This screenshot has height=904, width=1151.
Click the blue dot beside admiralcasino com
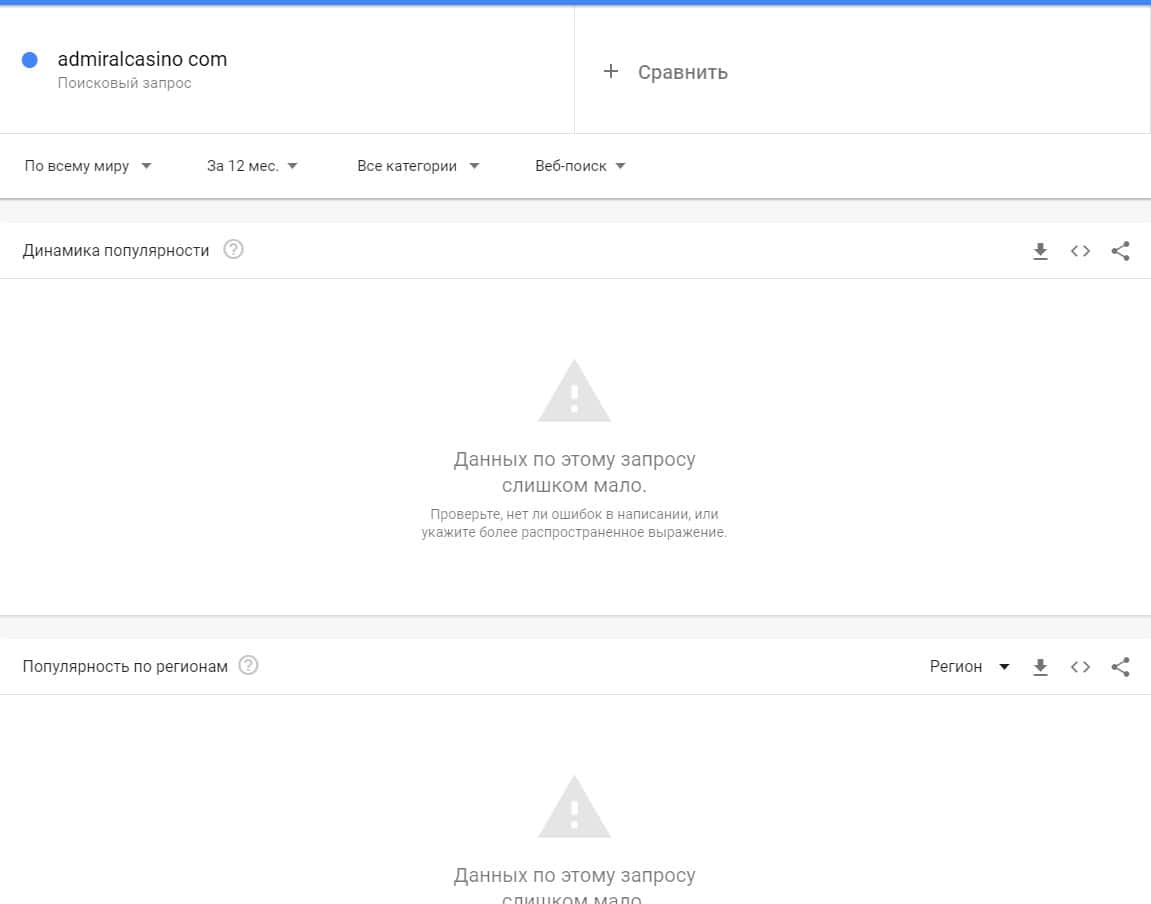[29, 60]
